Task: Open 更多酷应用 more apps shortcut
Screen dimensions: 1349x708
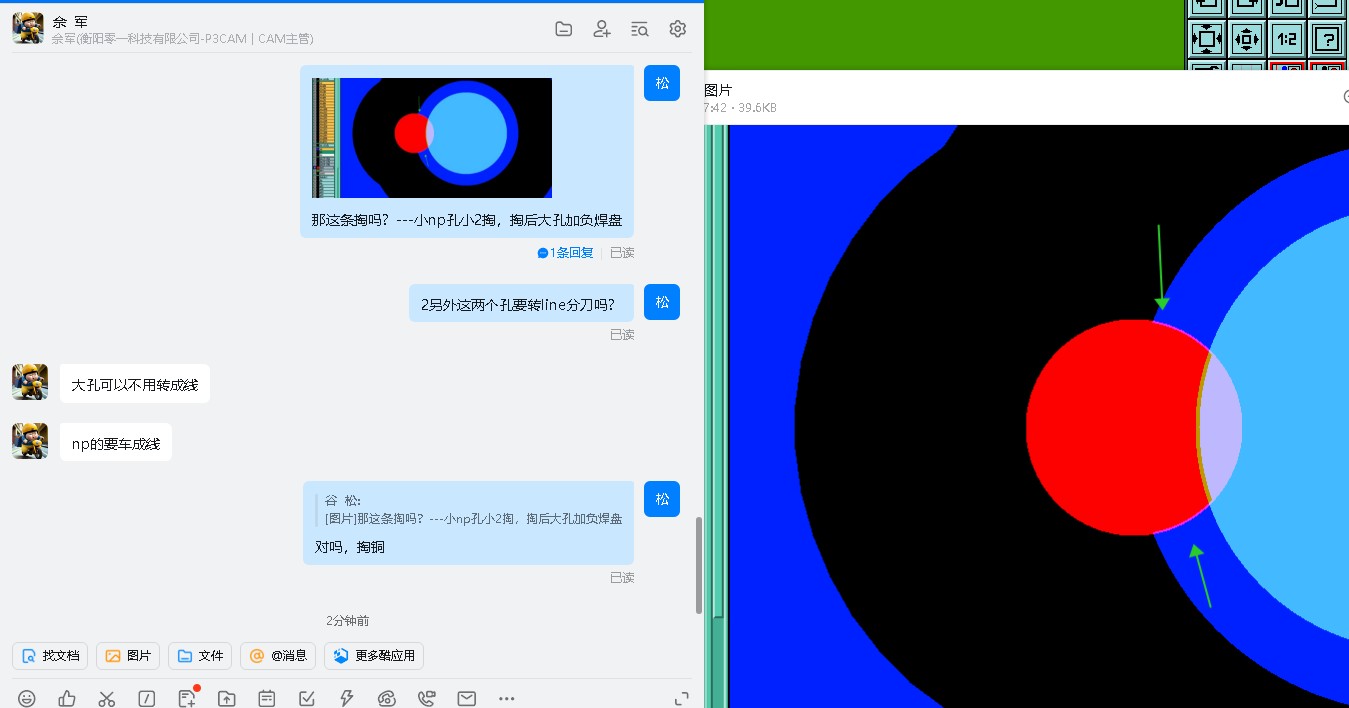Action: pyautogui.click(x=375, y=656)
